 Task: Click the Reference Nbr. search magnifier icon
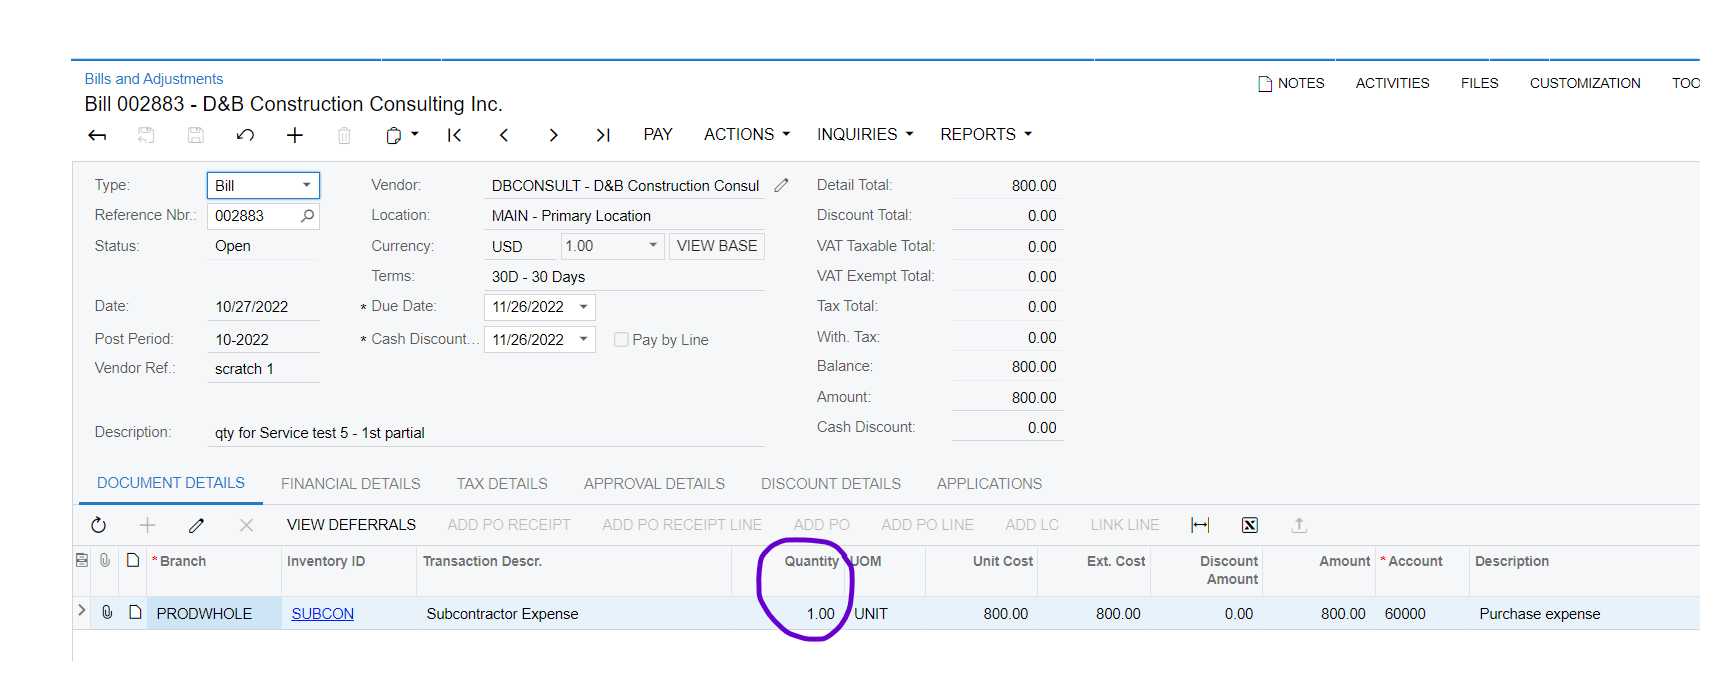[308, 215]
